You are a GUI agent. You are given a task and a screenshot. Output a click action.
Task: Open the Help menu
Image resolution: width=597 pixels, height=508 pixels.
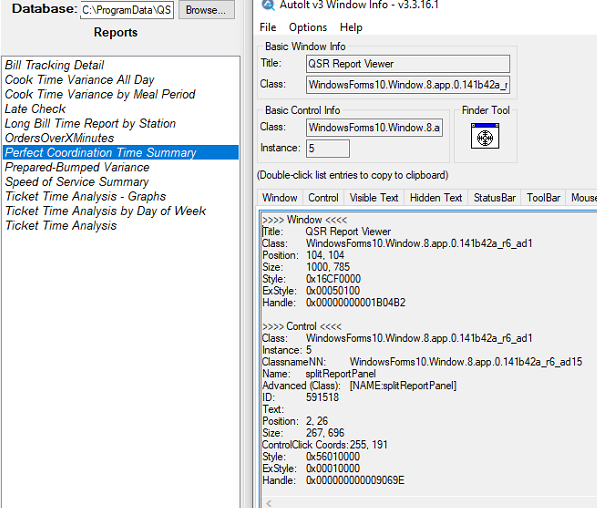351,27
